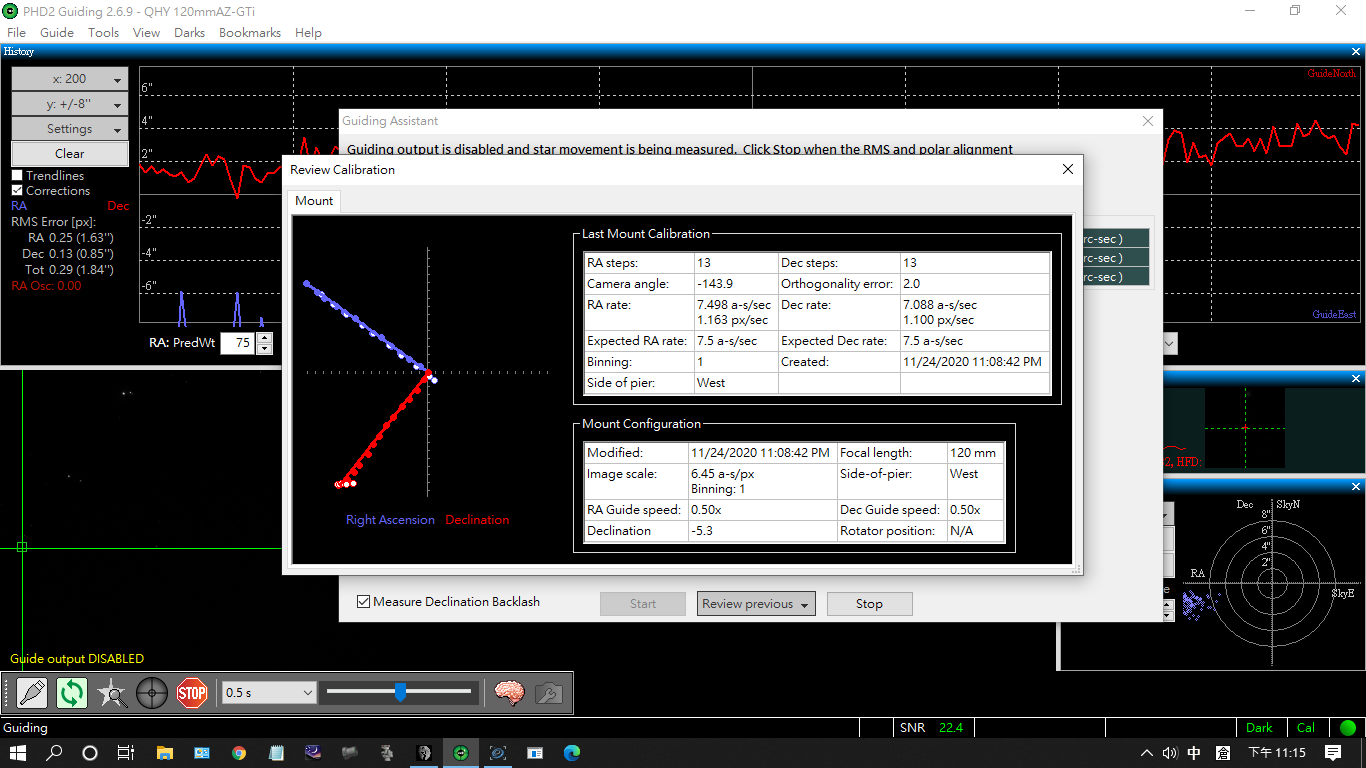Viewport: 1366px width, 768px height.
Task: Click the red STOP icon
Action: (192, 693)
